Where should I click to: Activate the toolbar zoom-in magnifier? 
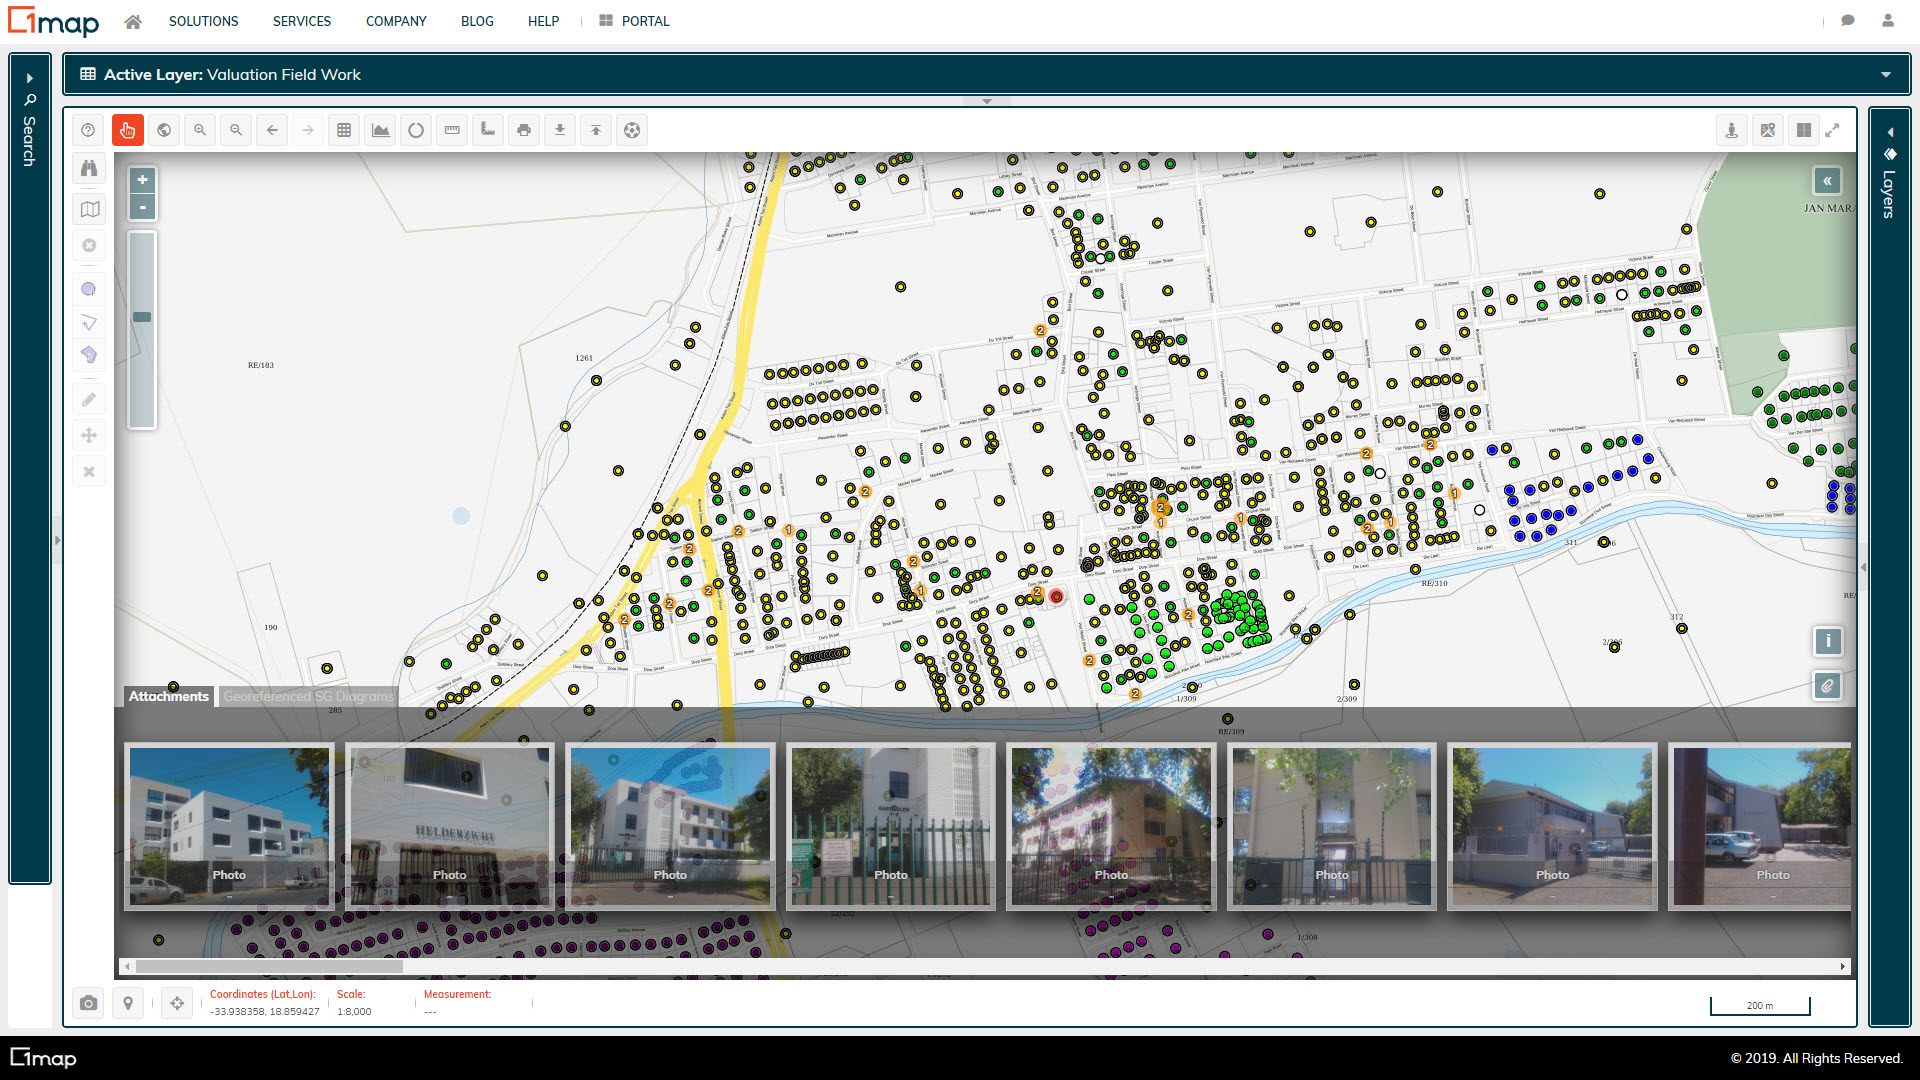(200, 130)
